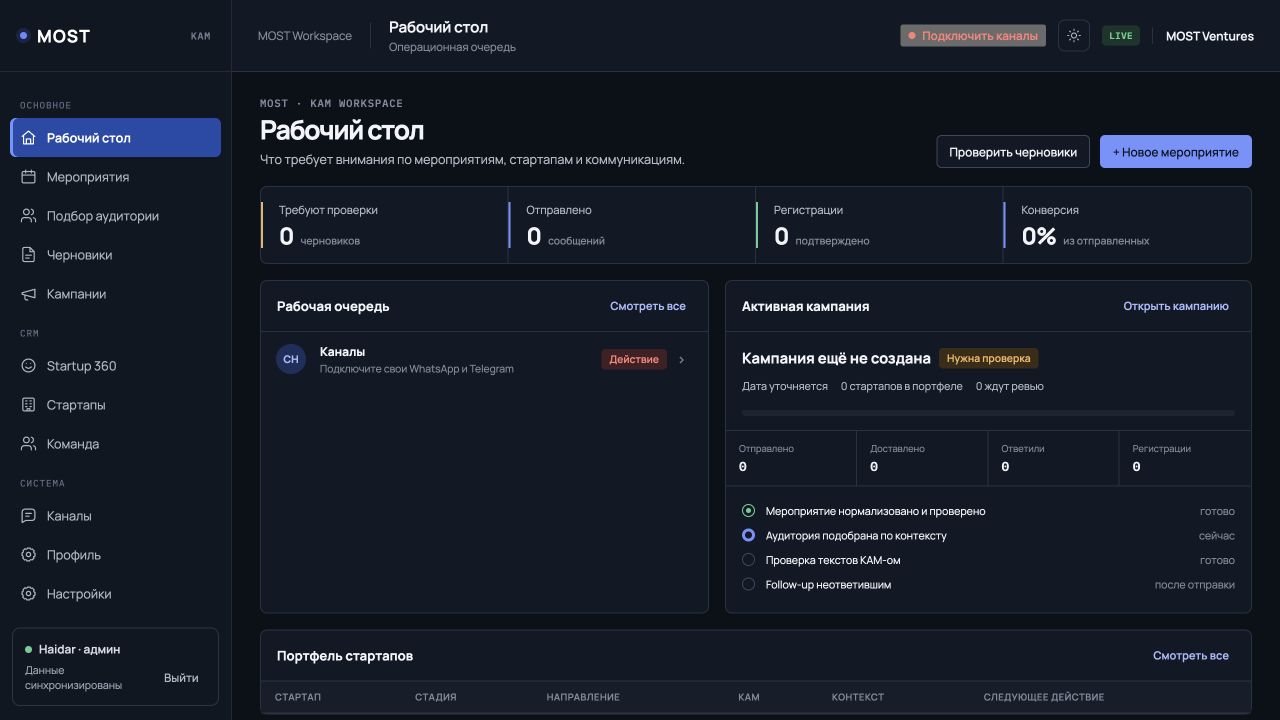This screenshot has height=720, width=1280.
Task: Click the MOST logo in the sidebar
Action: [54, 36]
